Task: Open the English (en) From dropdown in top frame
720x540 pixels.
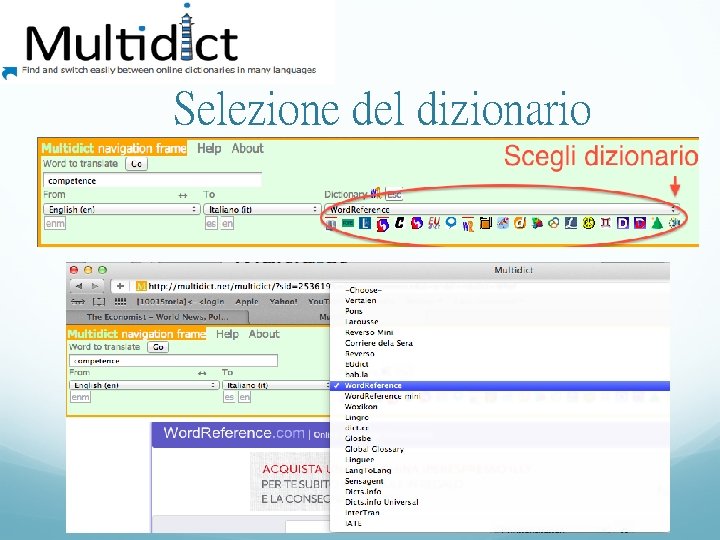Action: tap(122, 209)
